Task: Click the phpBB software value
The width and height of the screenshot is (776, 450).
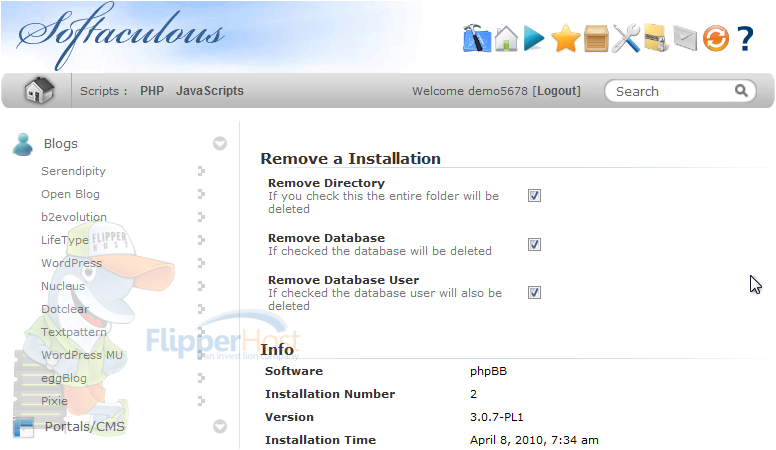Action: pos(488,371)
